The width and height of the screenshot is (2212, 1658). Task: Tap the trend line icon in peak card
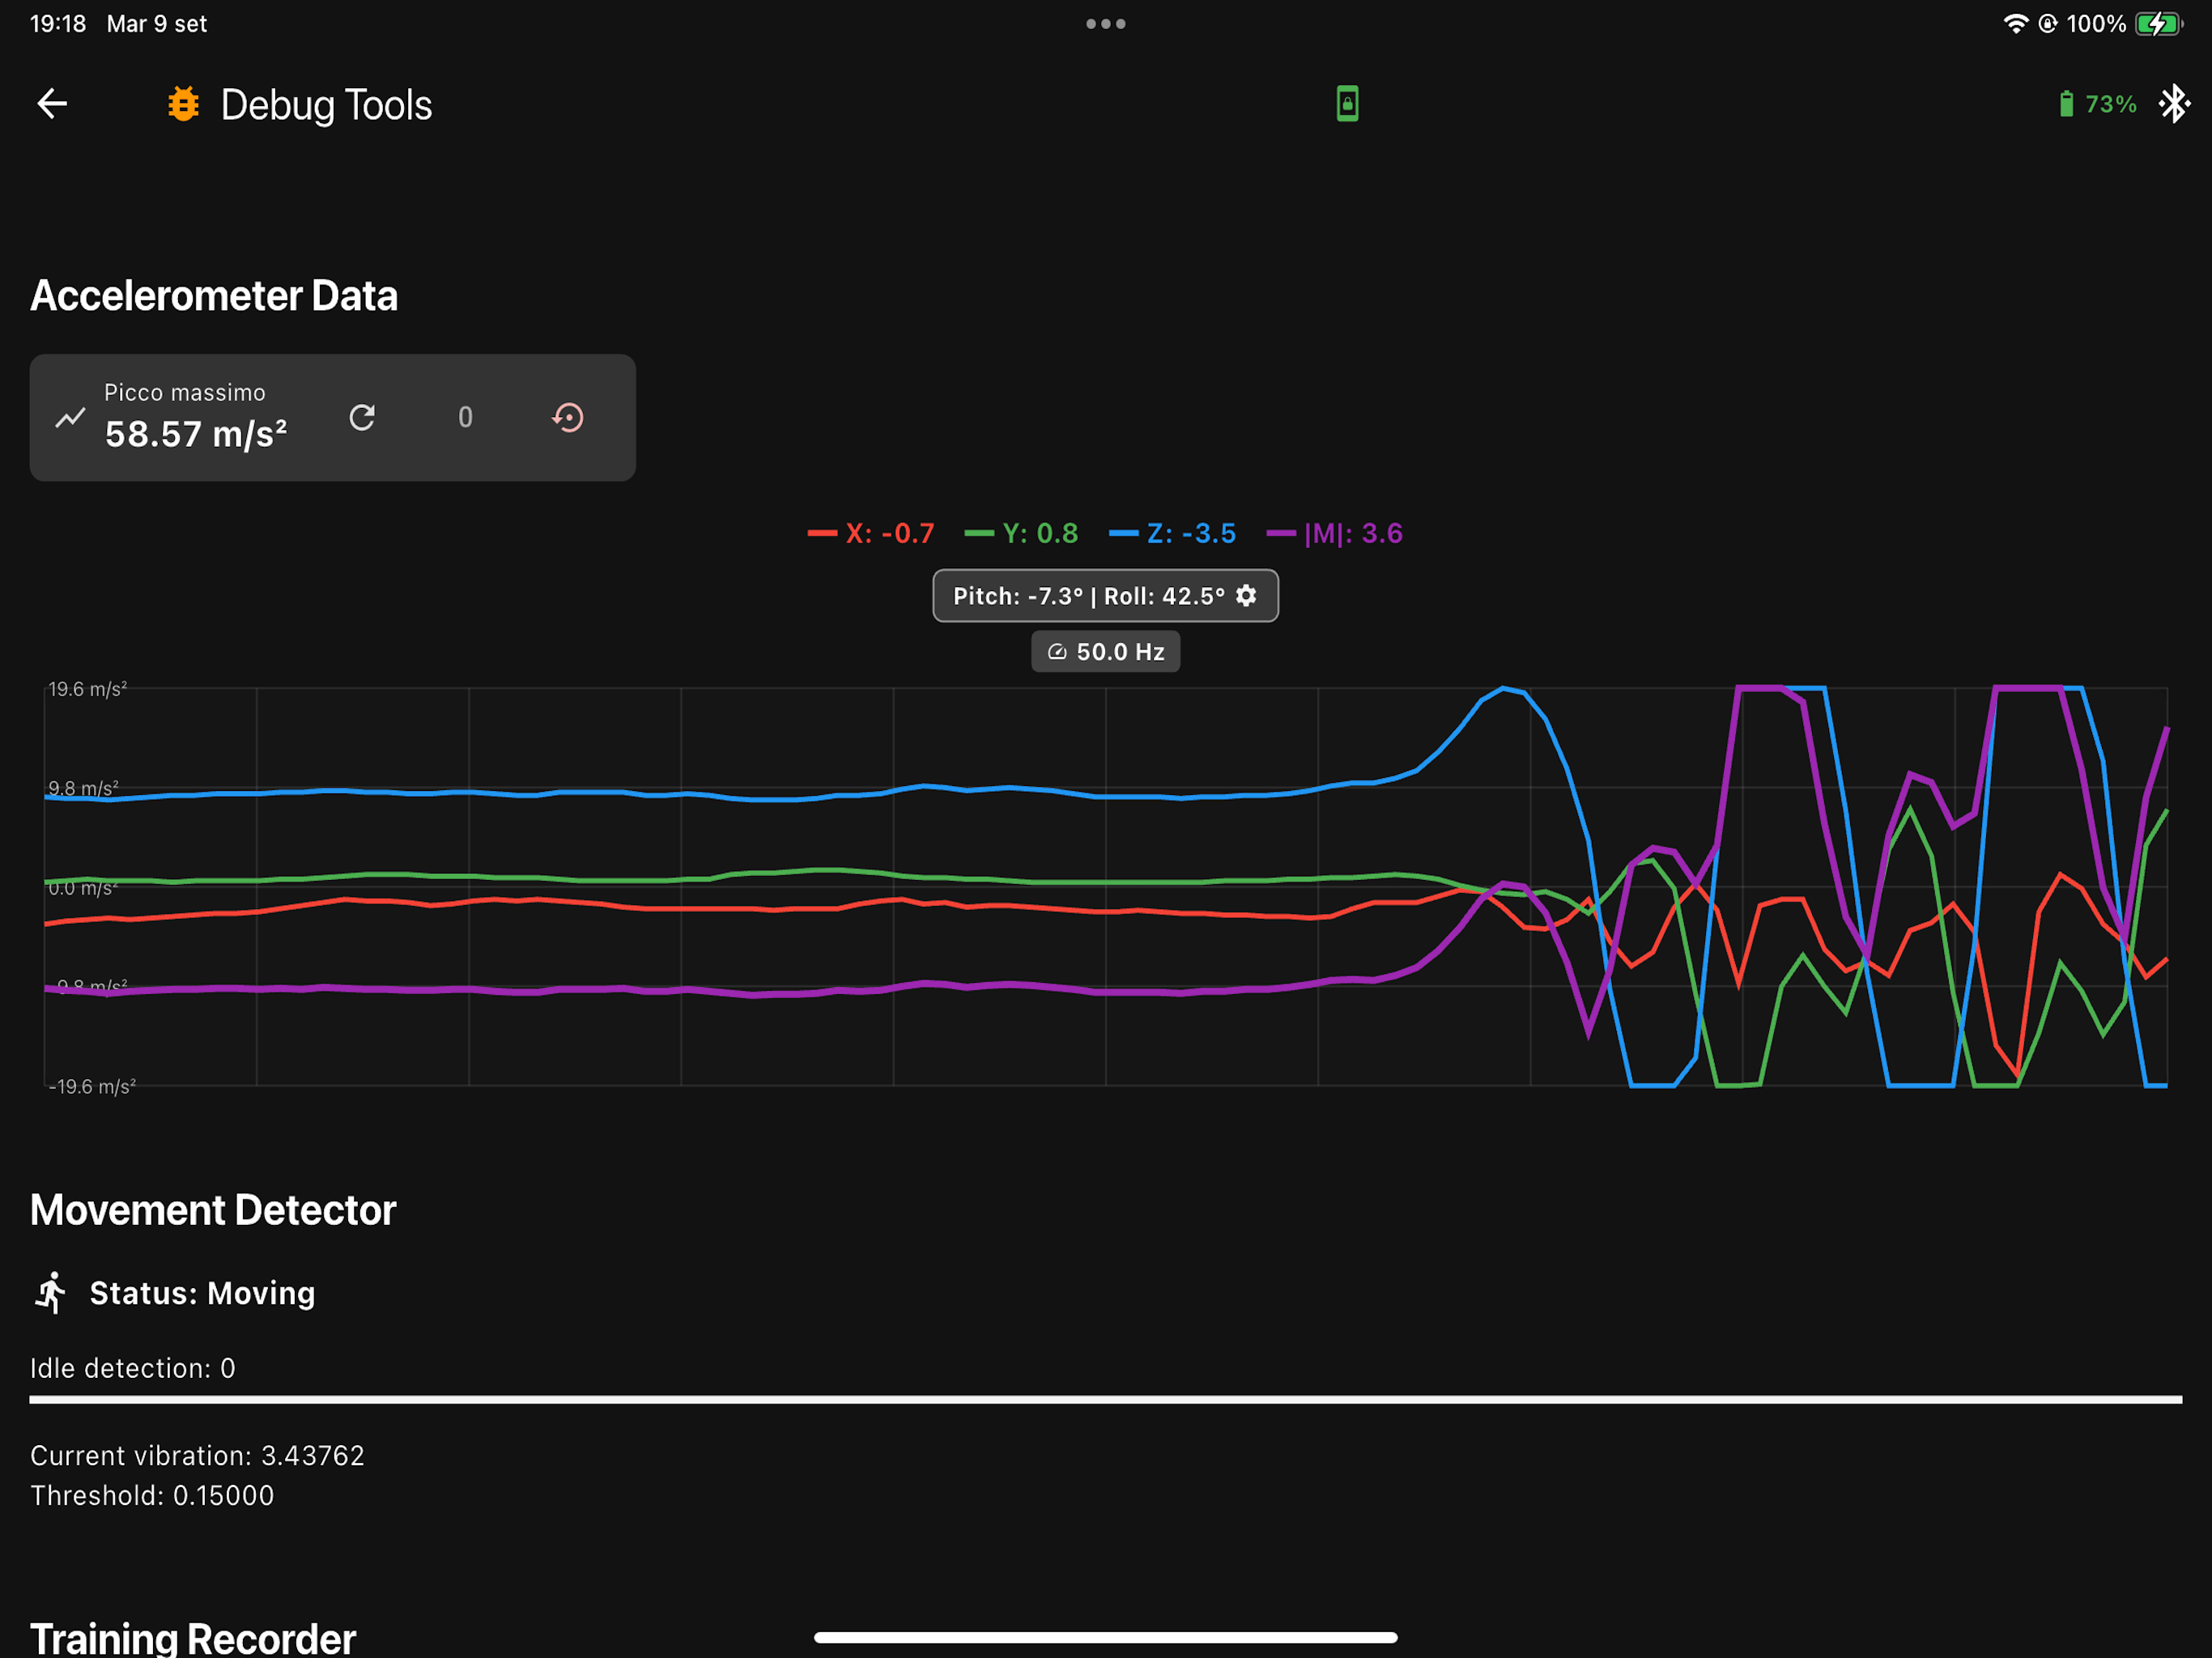click(x=70, y=417)
